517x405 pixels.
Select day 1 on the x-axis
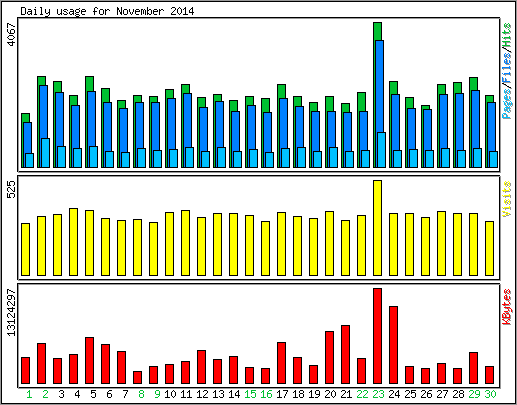pos(29,394)
